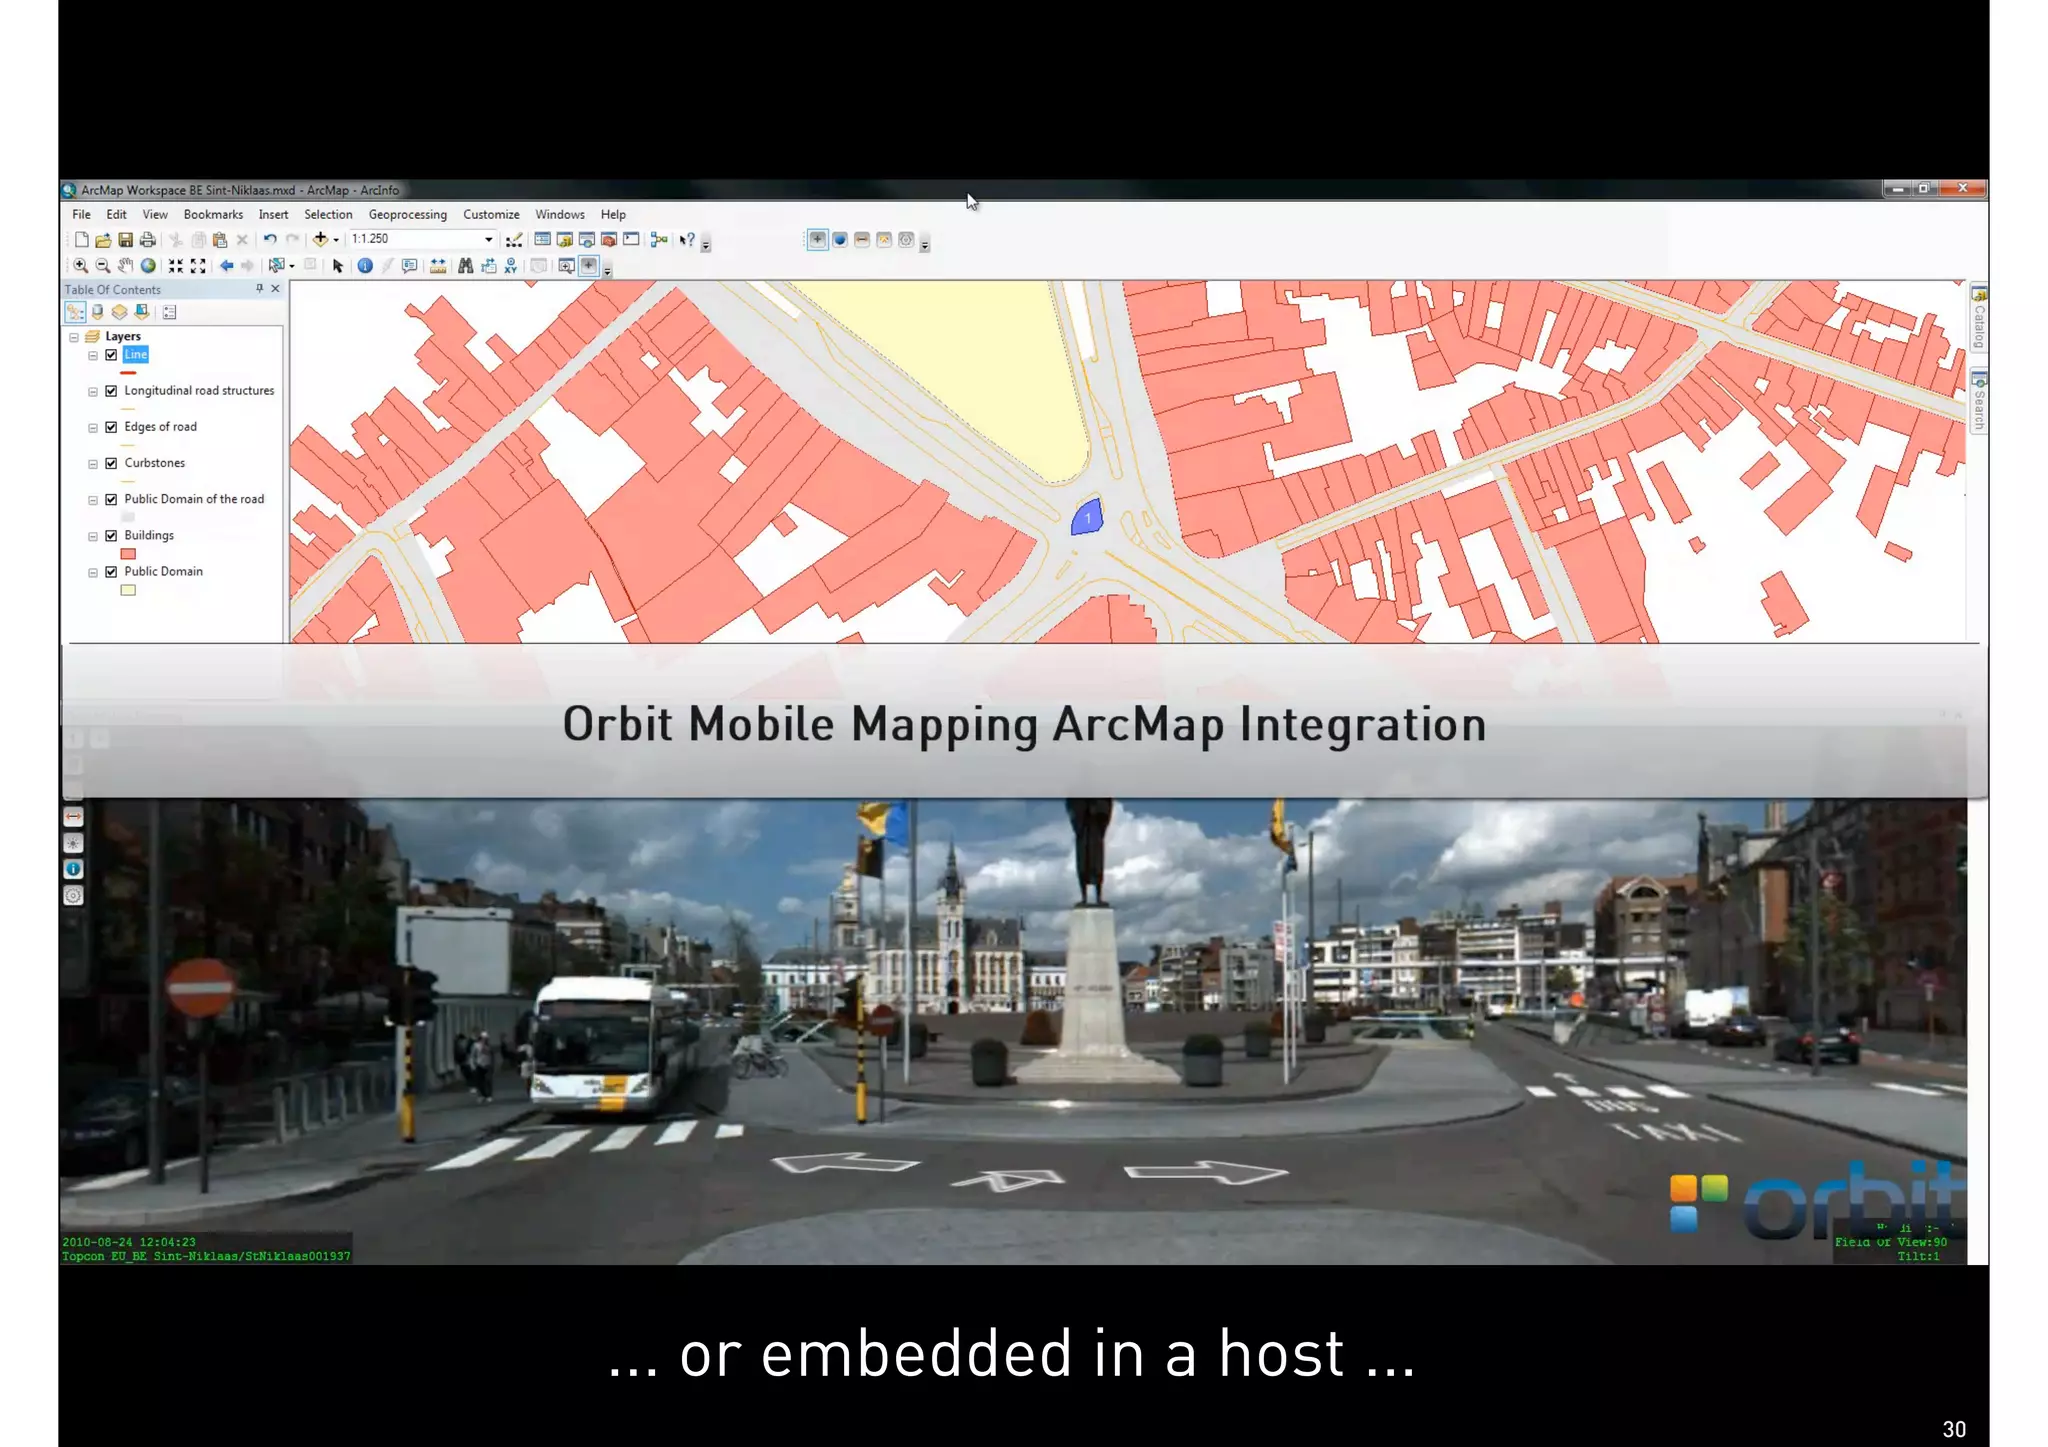Viewport: 2048px width, 1447px height.
Task: Open the map scale 1:1.250 dropdown
Action: (488, 240)
